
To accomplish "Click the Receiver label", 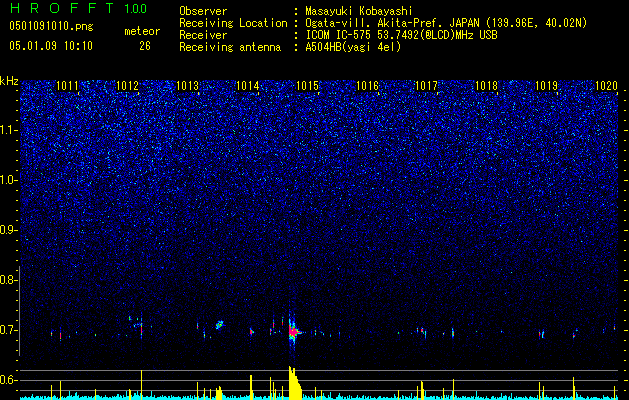I will point(203,35).
